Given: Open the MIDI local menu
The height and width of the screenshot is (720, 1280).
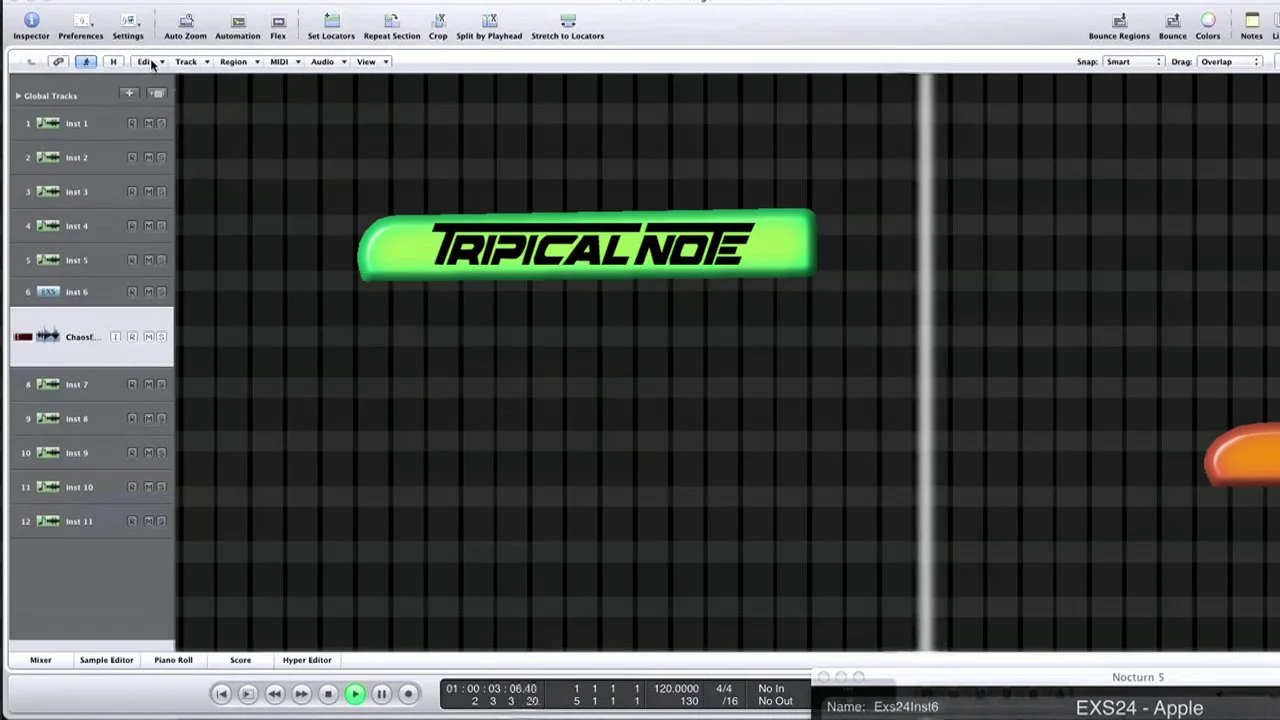Looking at the screenshot, I should [285, 62].
